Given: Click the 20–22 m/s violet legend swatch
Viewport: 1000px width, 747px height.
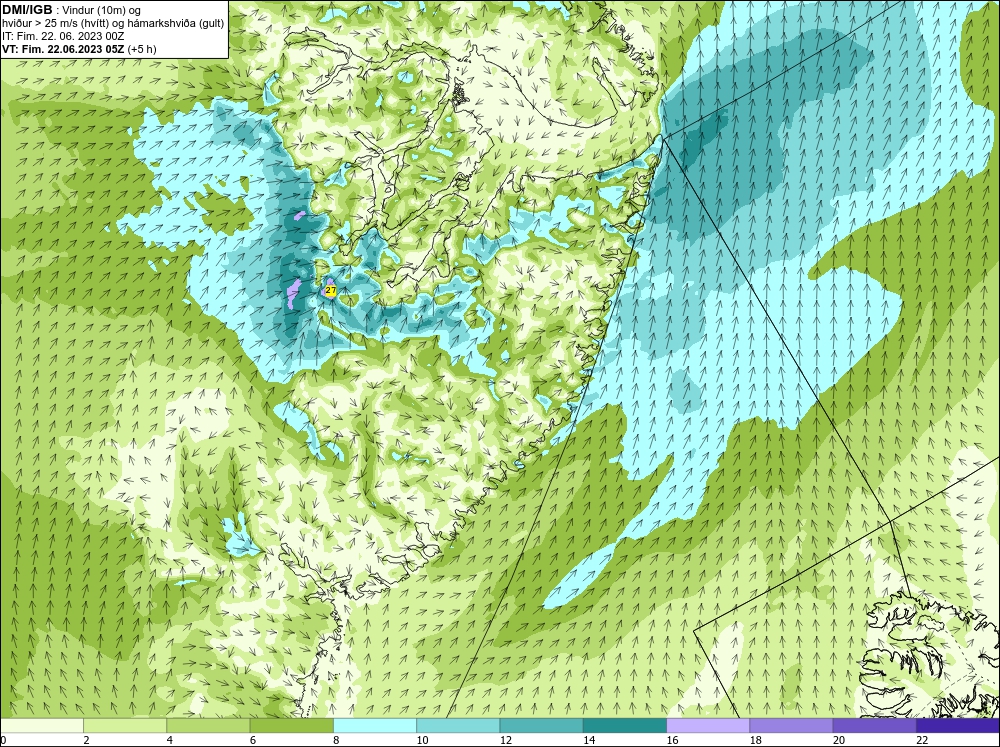Looking at the screenshot, I should pos(874,726).
